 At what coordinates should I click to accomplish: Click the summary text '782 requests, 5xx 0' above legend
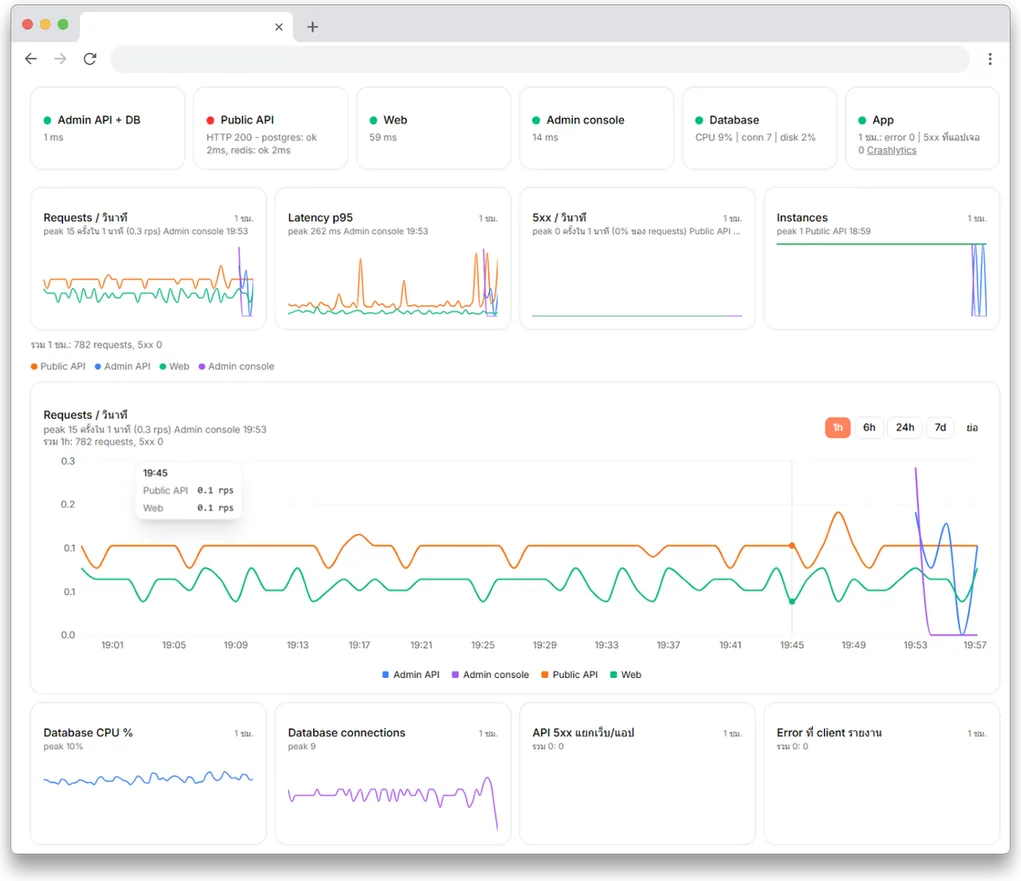[x=118, y=344]
